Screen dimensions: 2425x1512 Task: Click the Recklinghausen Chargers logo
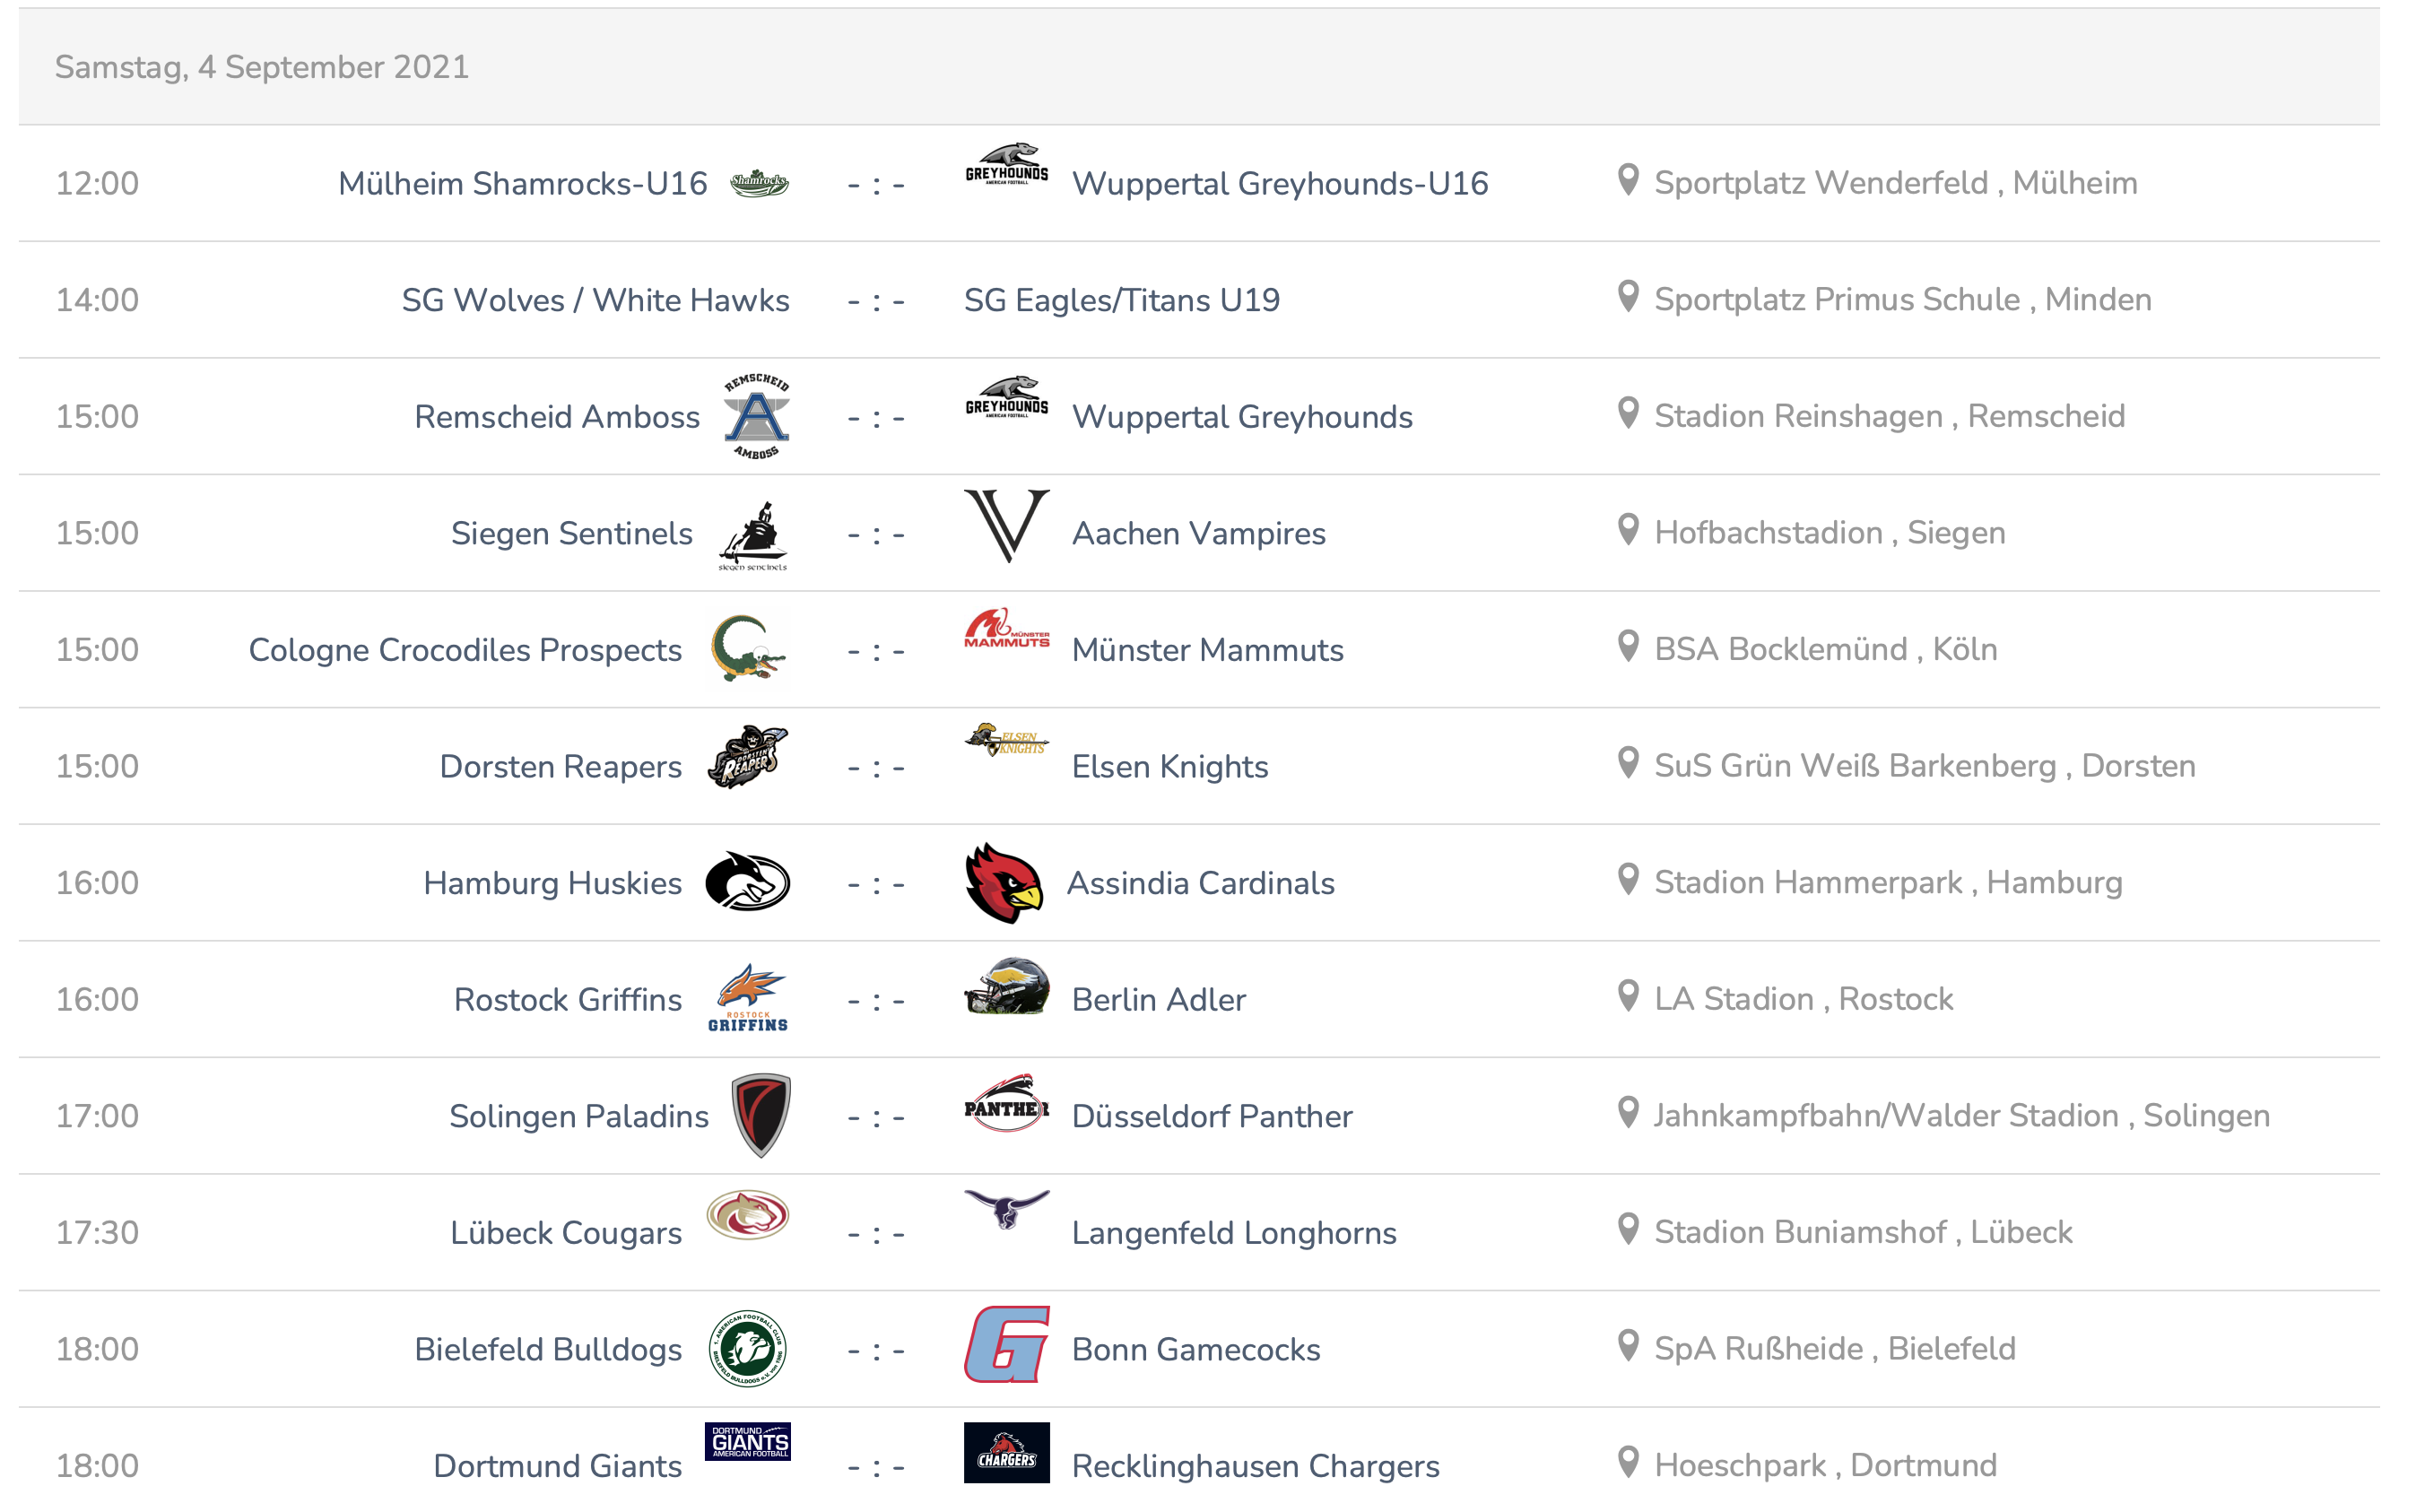[x=1006, y=1452]
